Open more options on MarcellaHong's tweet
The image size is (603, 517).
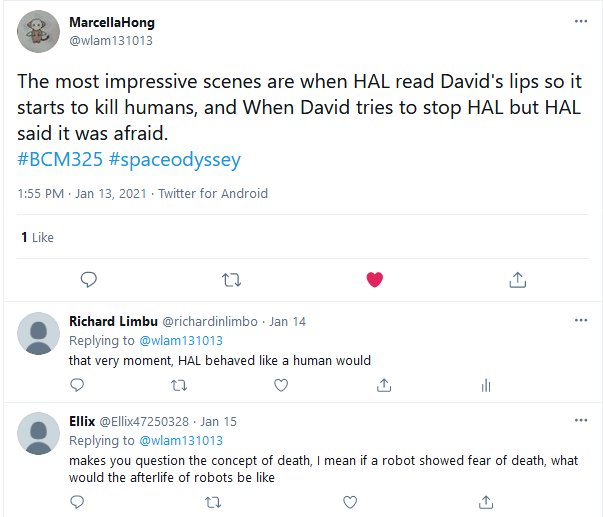(x=581, y=22)
